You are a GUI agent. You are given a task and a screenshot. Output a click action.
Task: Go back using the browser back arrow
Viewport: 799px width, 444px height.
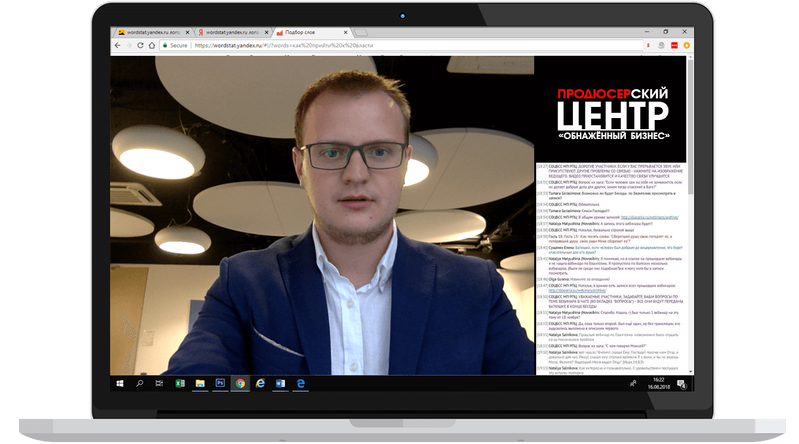click(118, 45)
